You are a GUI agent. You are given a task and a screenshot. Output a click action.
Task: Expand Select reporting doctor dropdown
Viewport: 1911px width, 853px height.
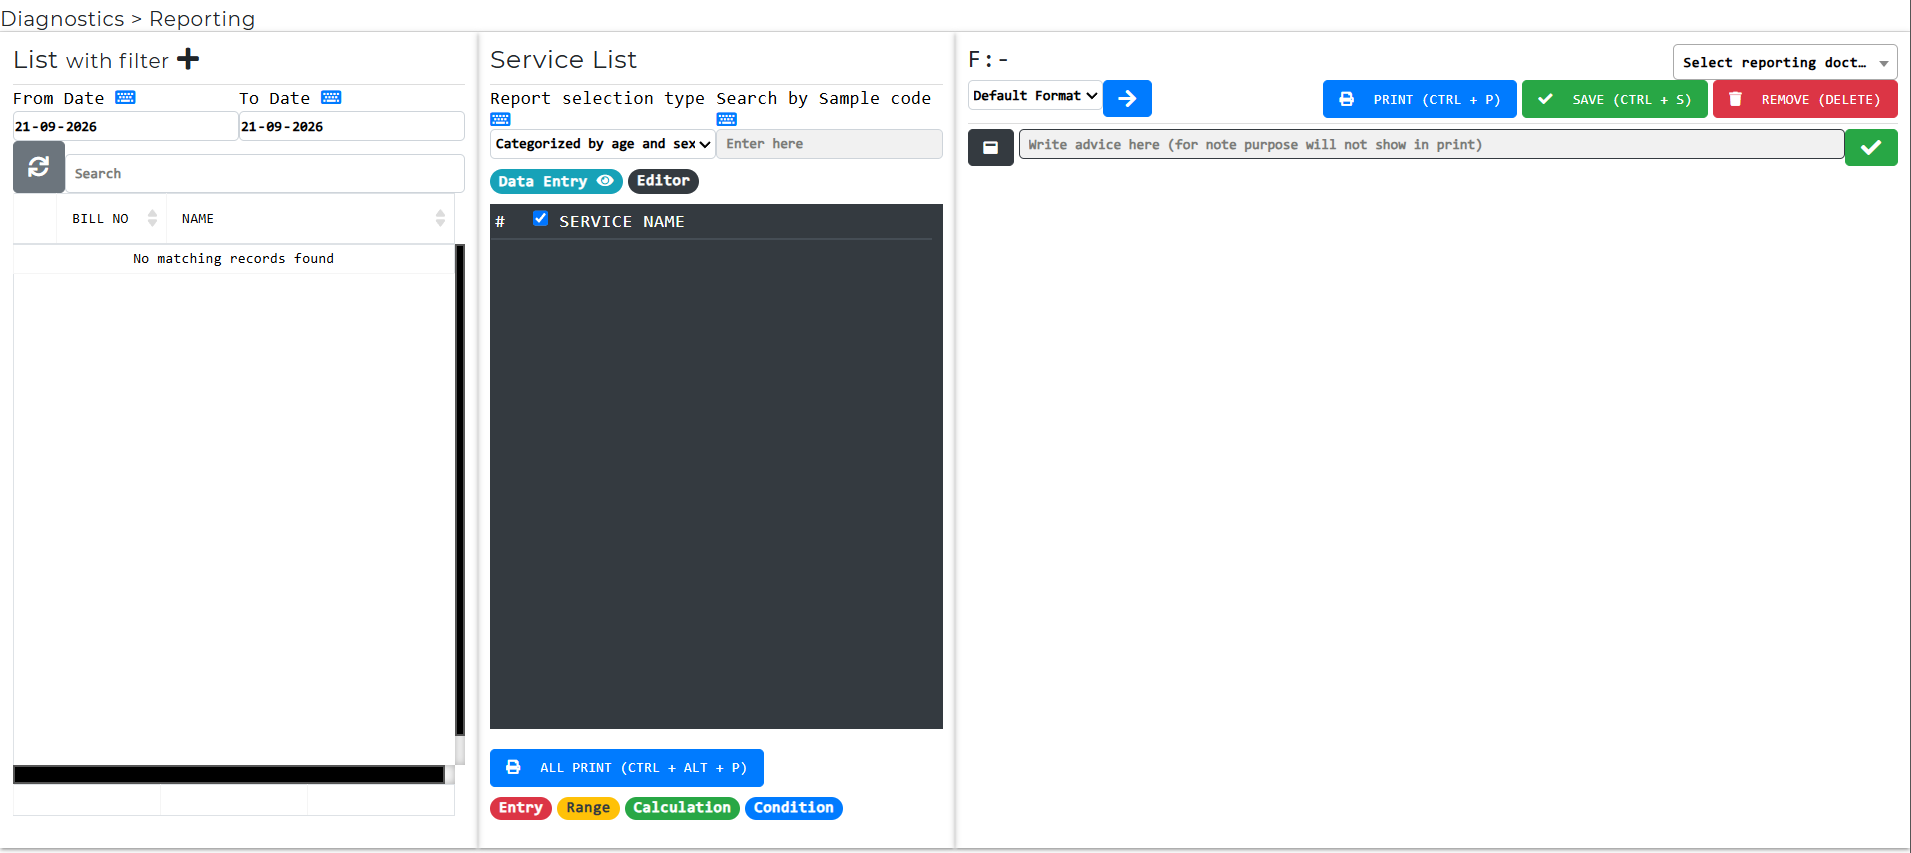coord(1785,62)
